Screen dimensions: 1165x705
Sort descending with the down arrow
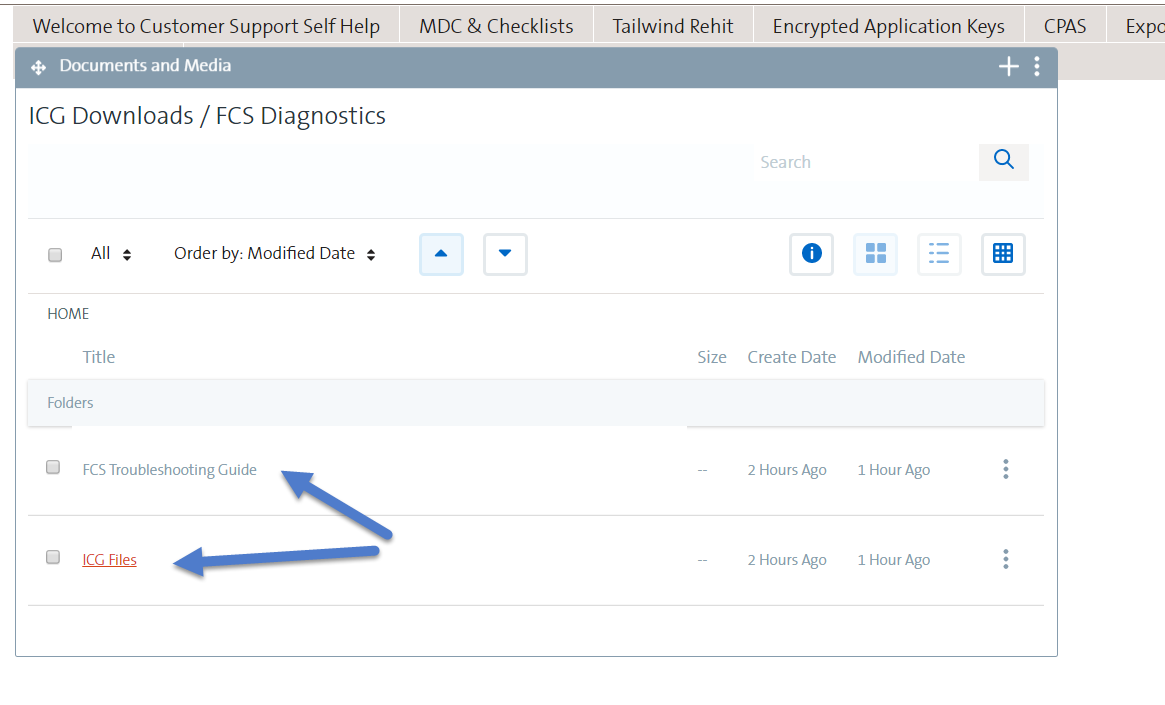point(505,254)
